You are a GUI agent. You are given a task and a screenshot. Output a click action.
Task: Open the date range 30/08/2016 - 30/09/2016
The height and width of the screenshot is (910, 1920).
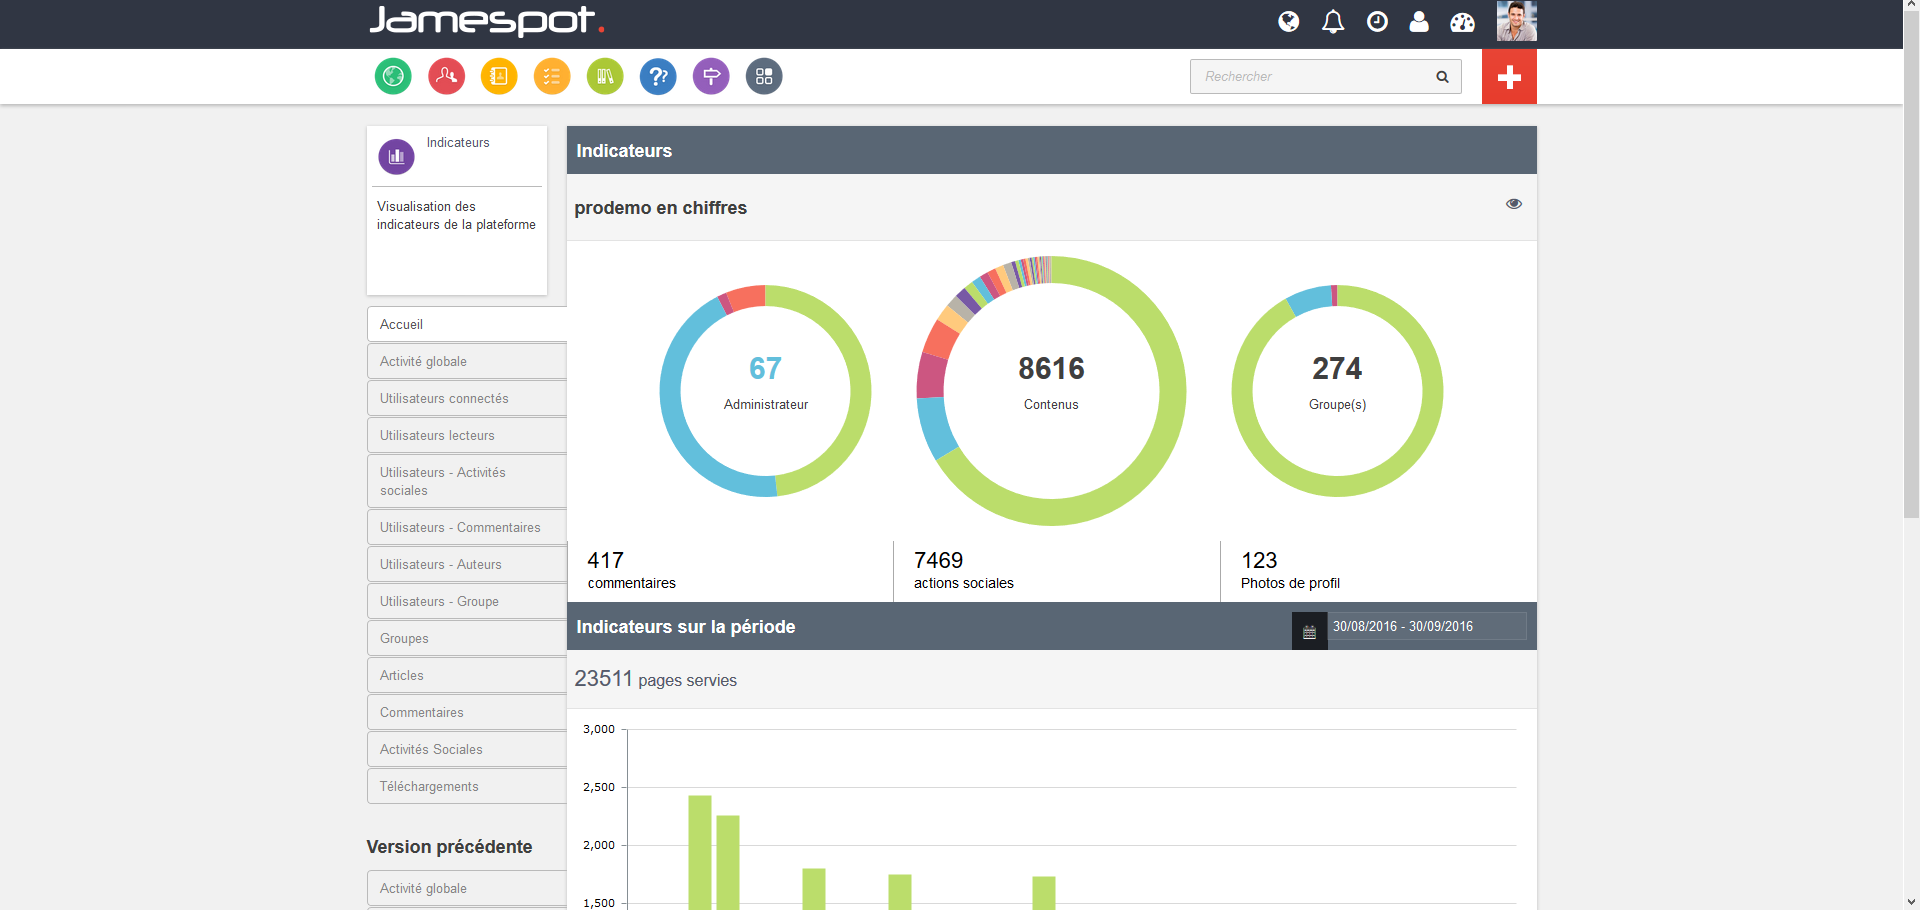(x=1426, y=627)
